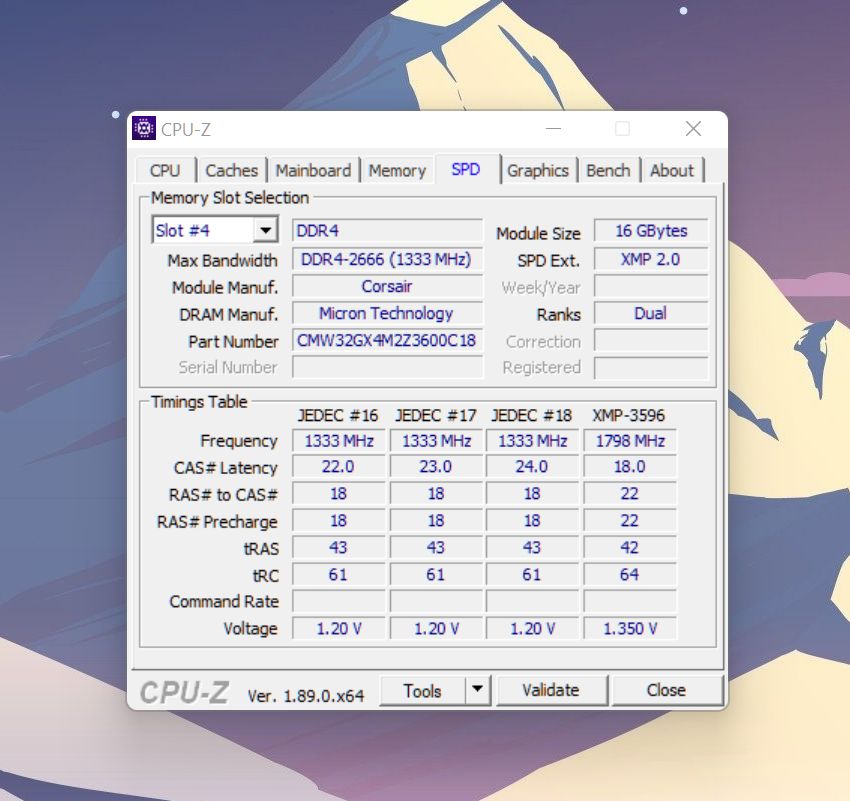Image resolution: width=850 pixels, height=801 pixels.
Task: Click the empty Serial Number field
Action: (x=387, y=367)
